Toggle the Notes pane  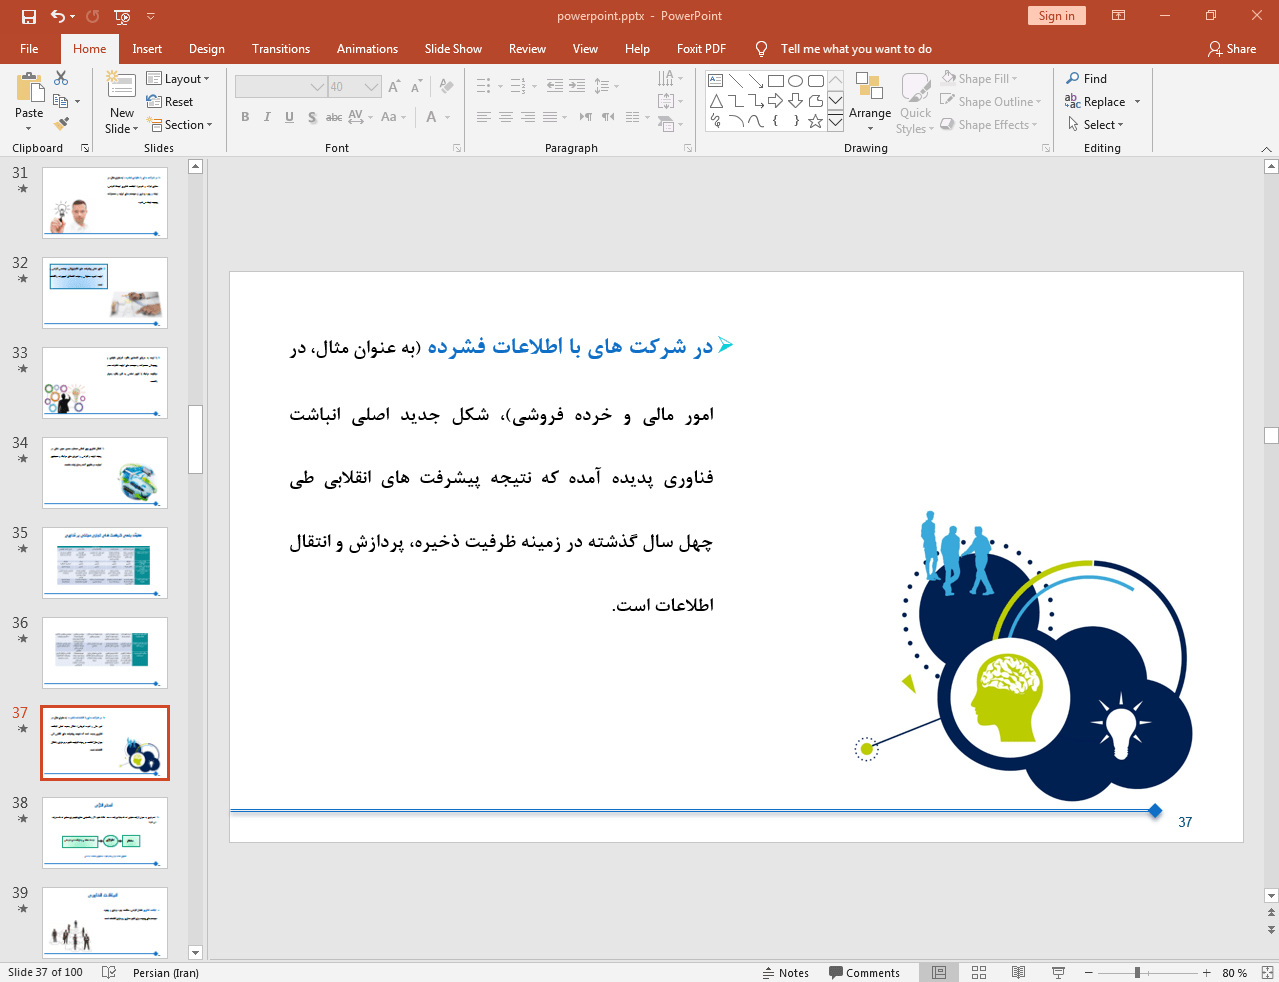786,973
